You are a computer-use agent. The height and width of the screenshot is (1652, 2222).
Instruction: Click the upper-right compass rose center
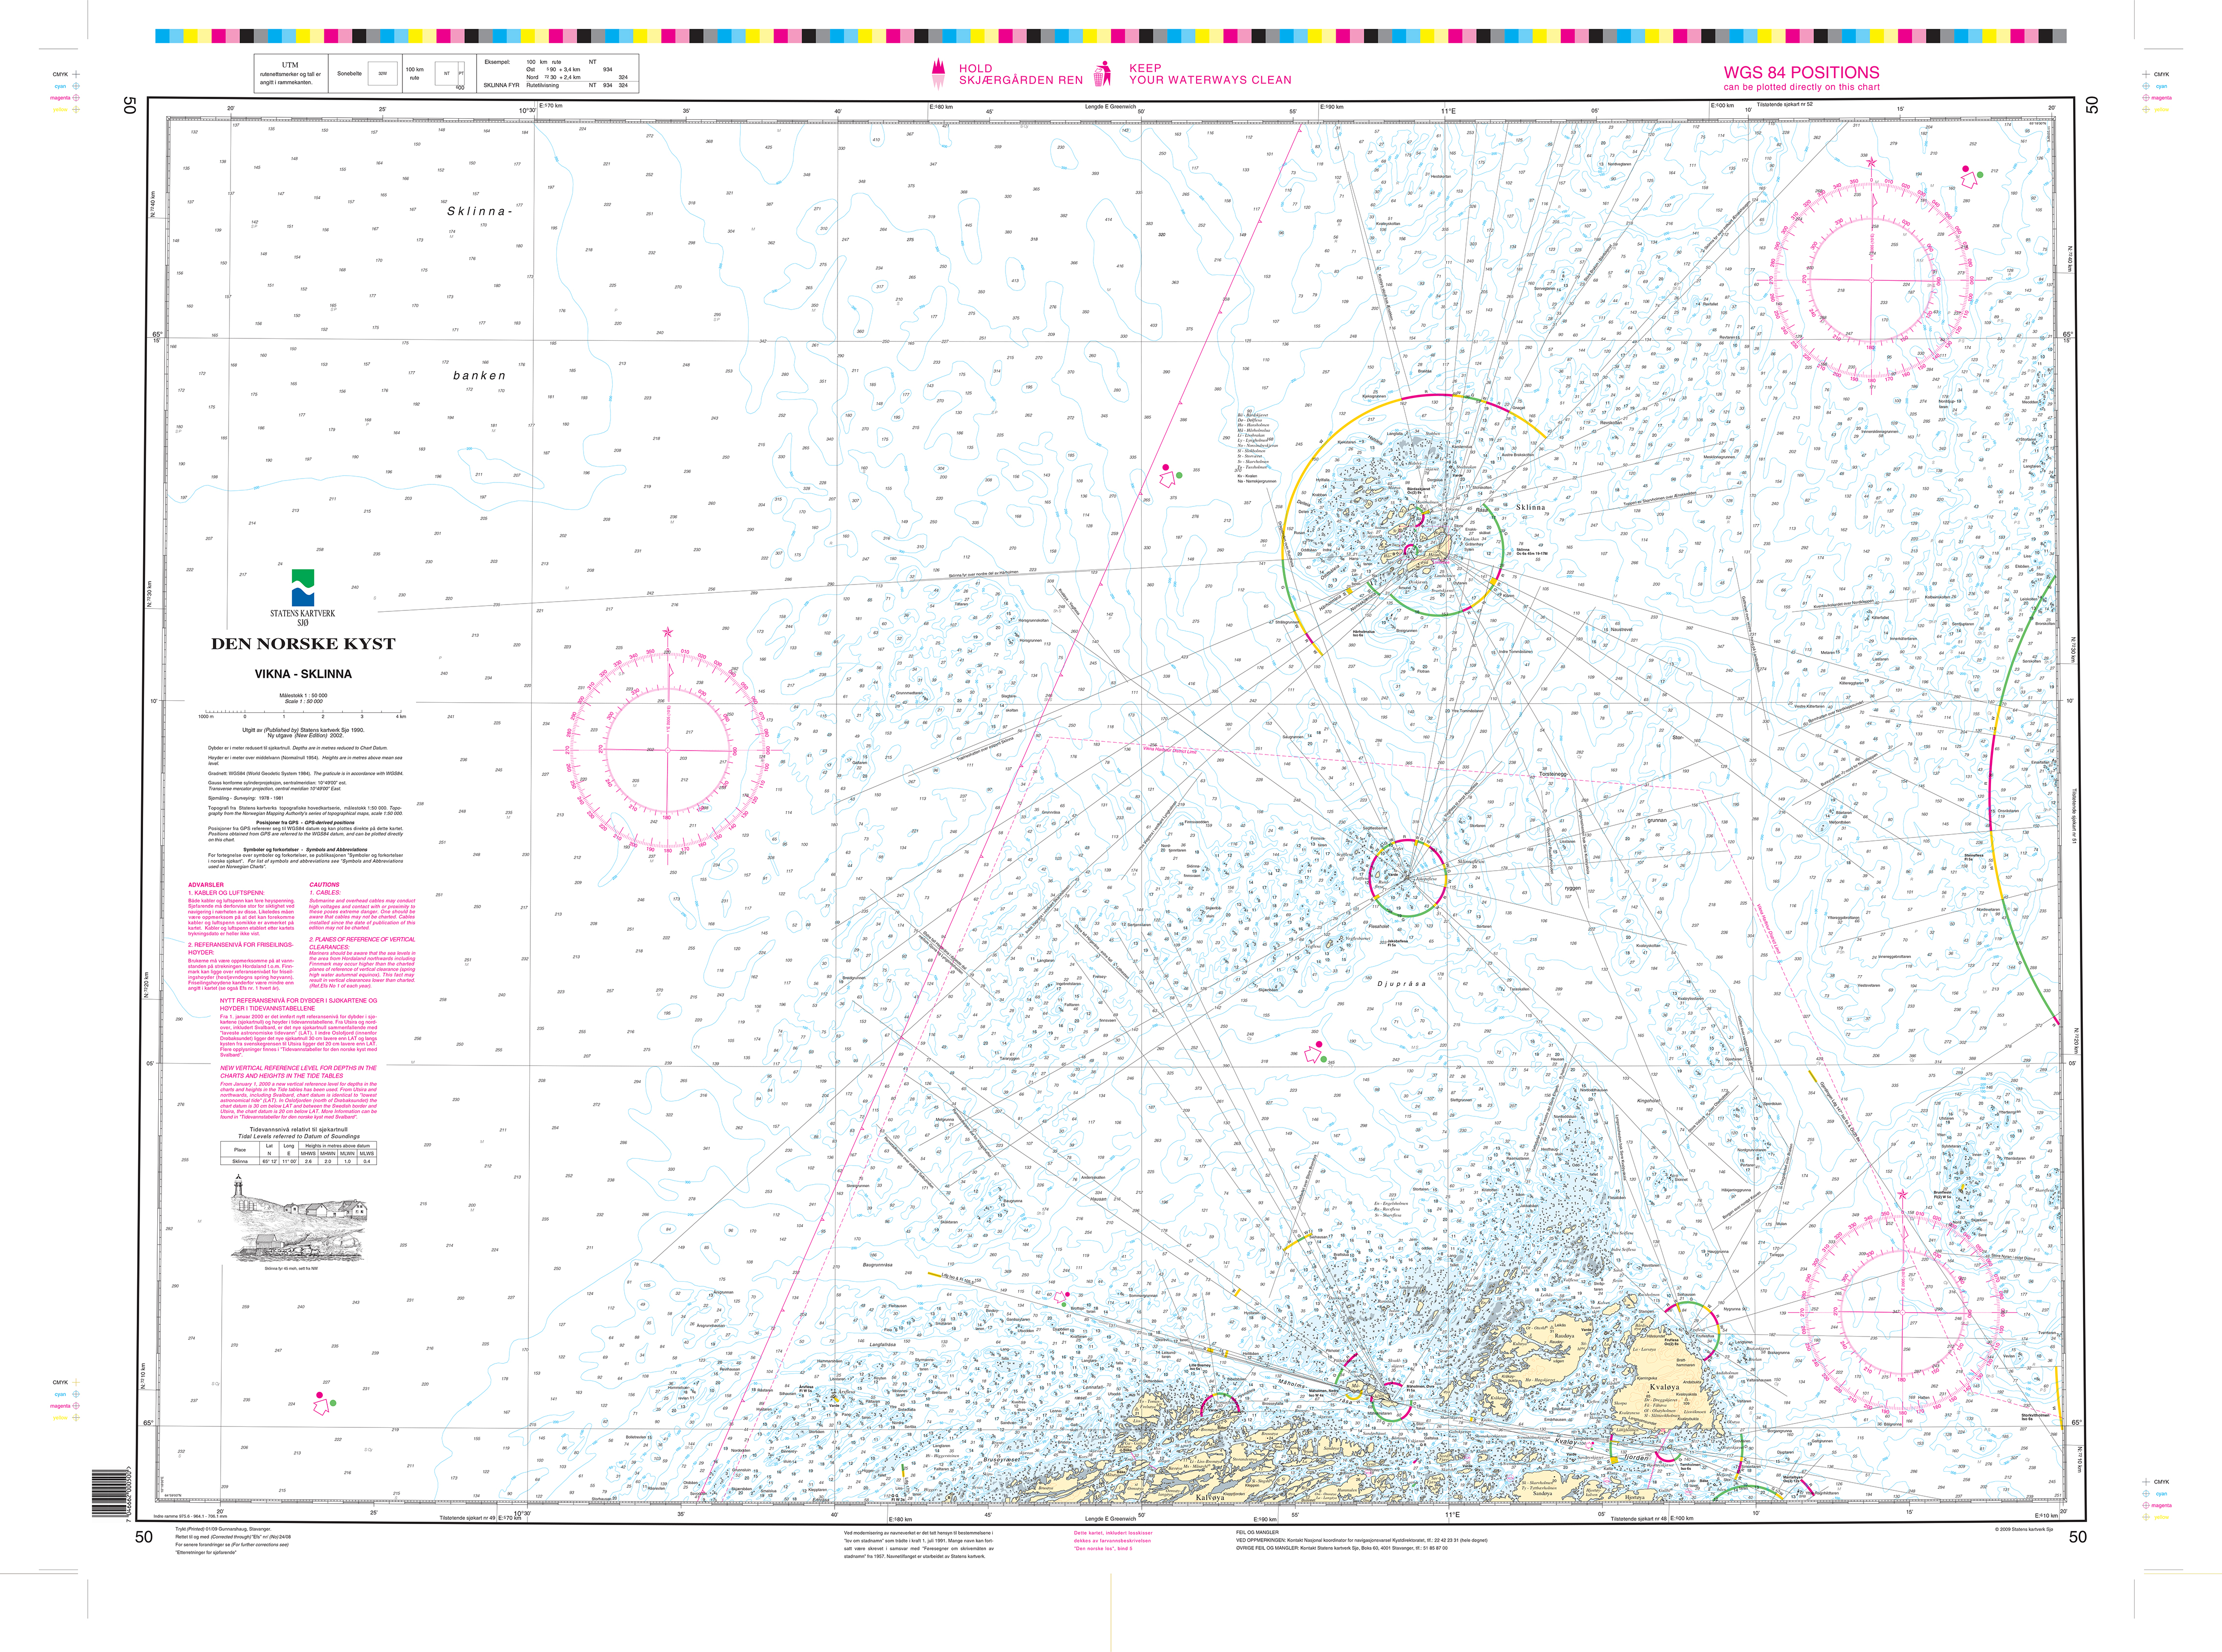(x=1872, y=279)
